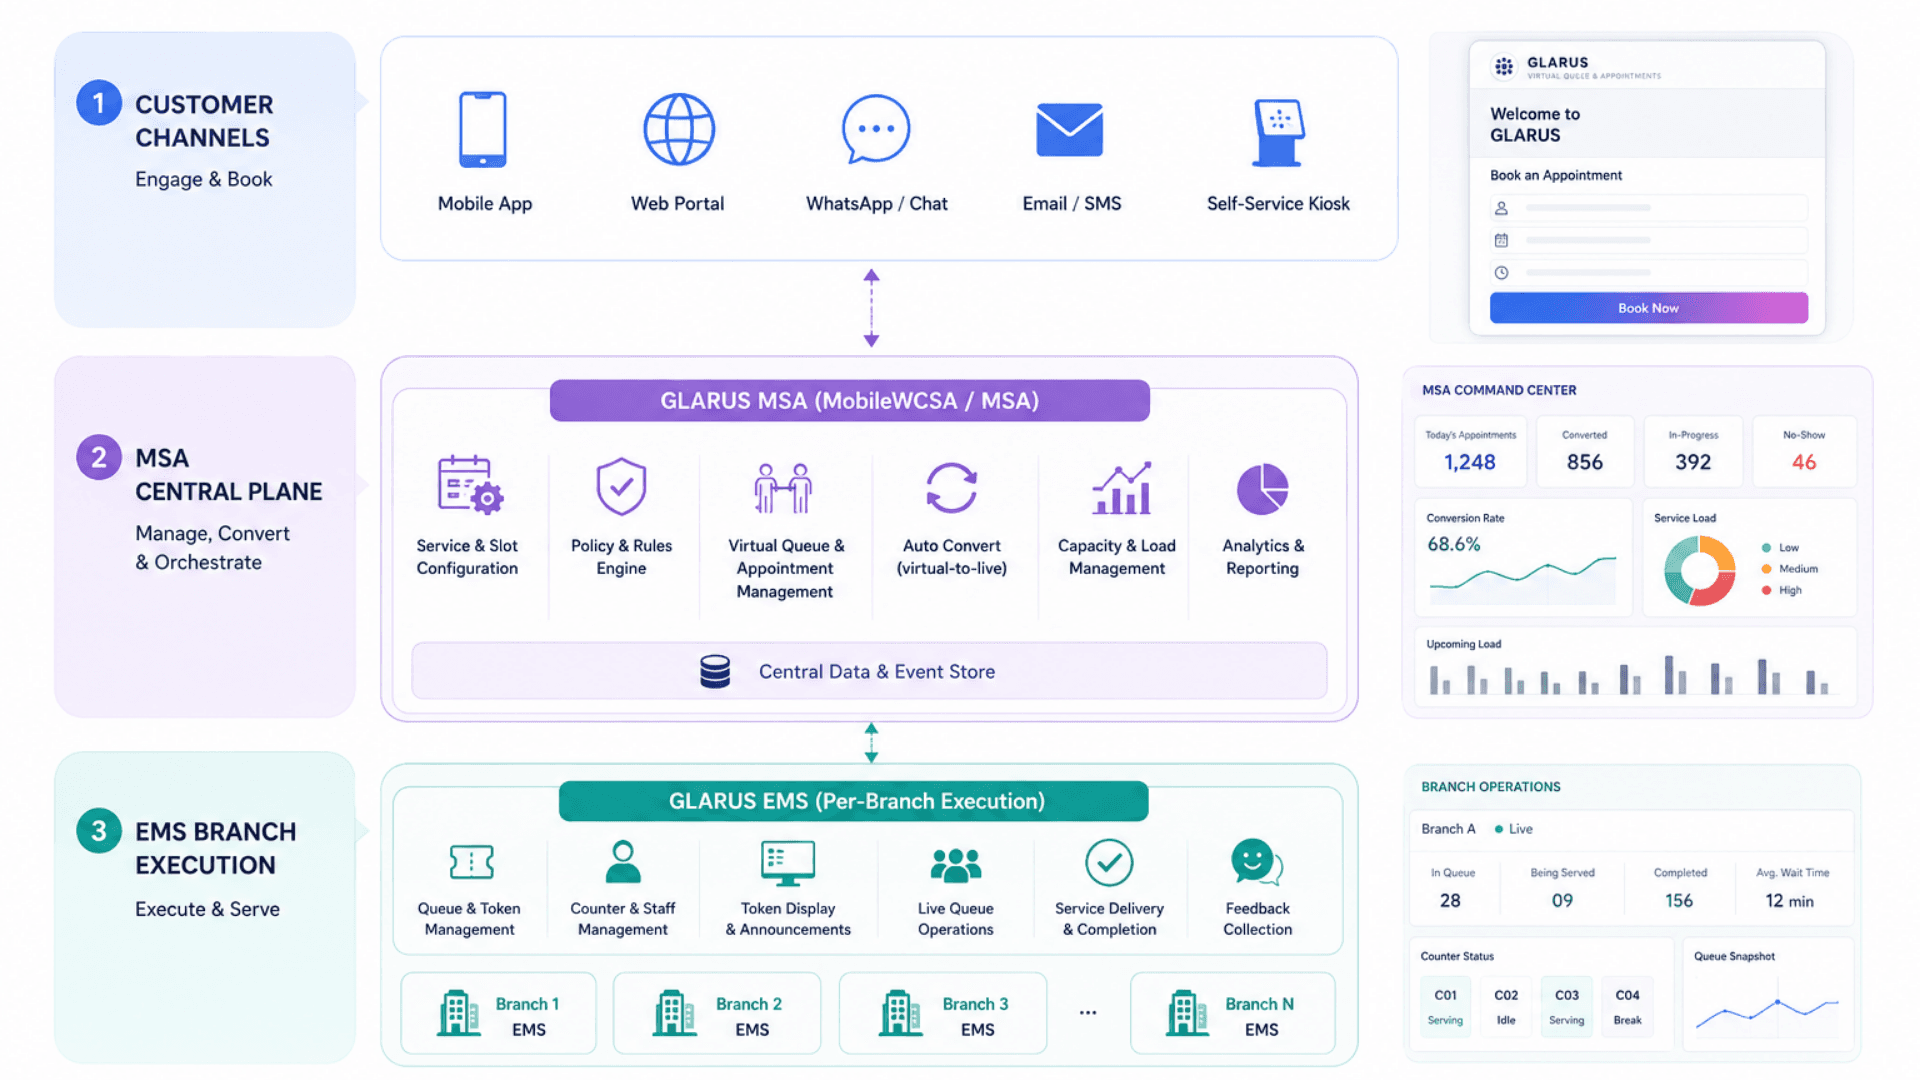Screen dimensions: 1920x1080
Task: Select counter C04 Break tile
Action: (1628, 1006)
